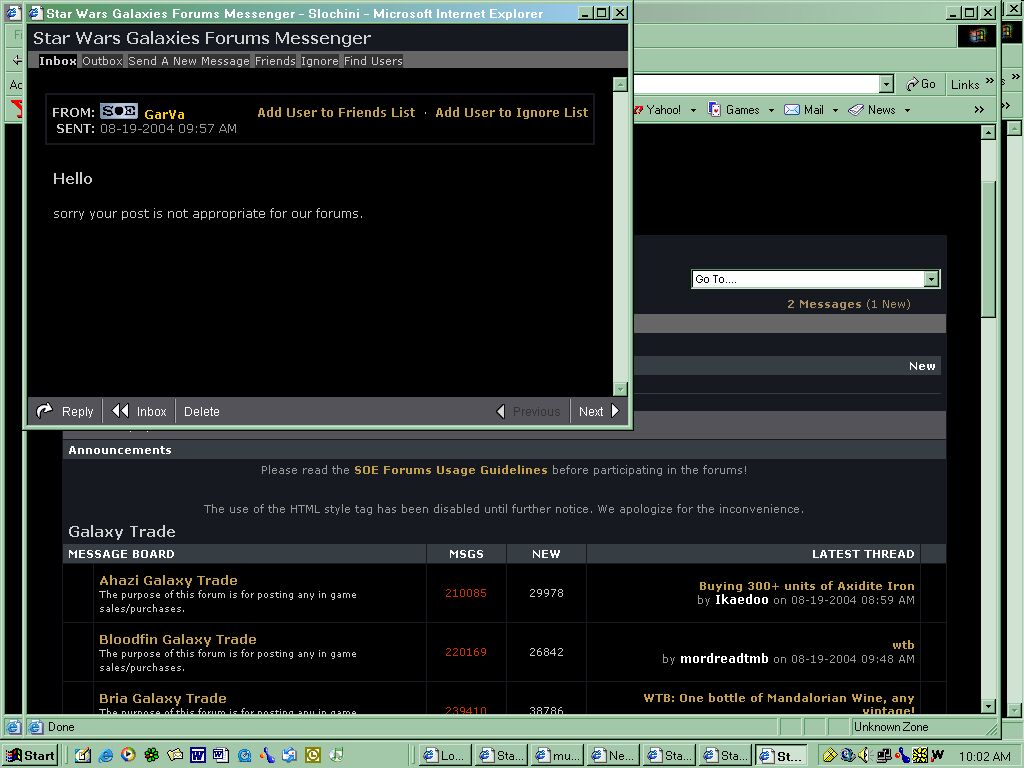Open the GarVa sender profile link
1024x768 pixels.
click(164, 114)
